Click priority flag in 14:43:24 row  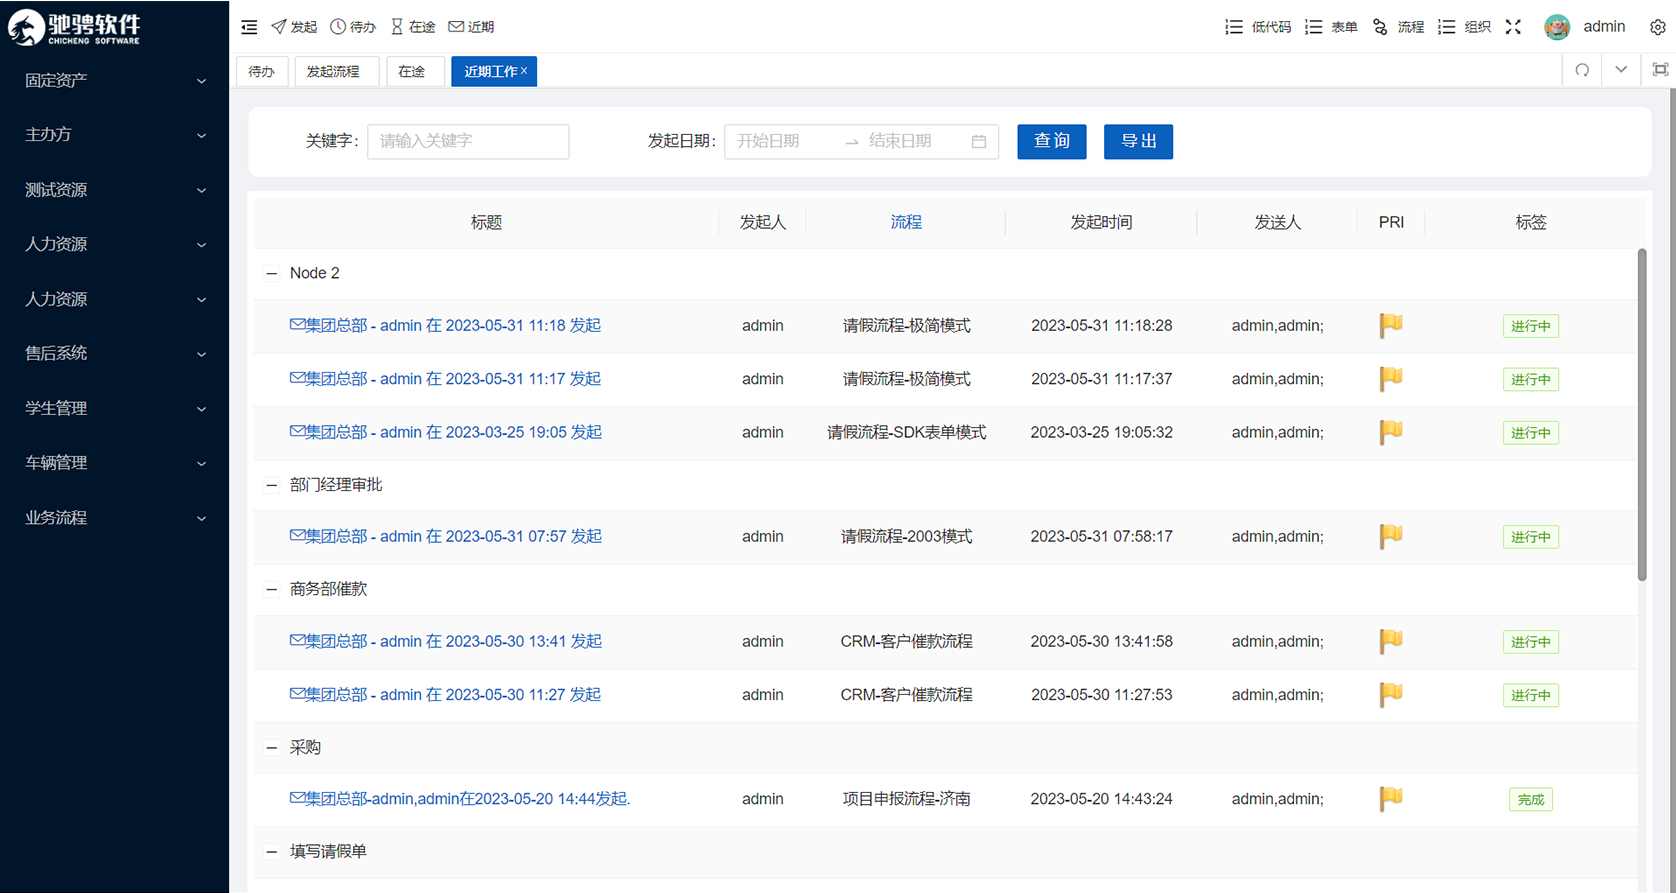click(x=1391, y=799)
